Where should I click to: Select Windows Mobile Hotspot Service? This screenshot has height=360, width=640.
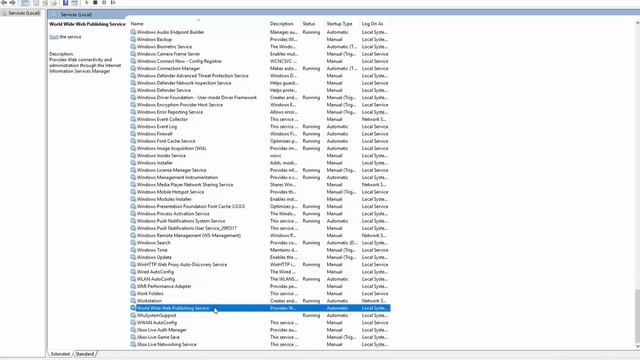(260, 192)
